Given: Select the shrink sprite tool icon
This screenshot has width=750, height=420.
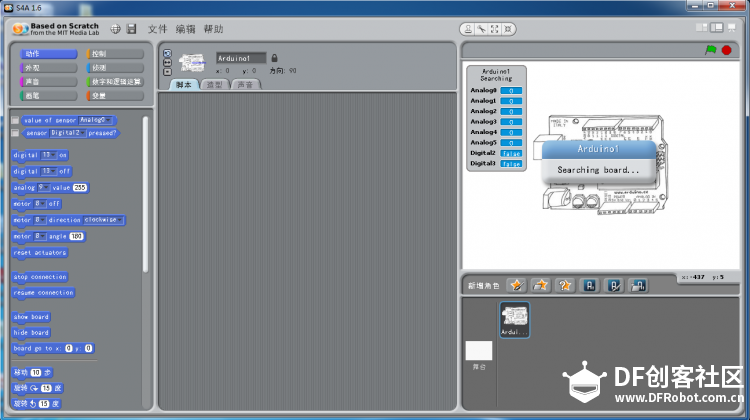Looking at the screenshot, I should pyautogui.click(x=508, y=29).
